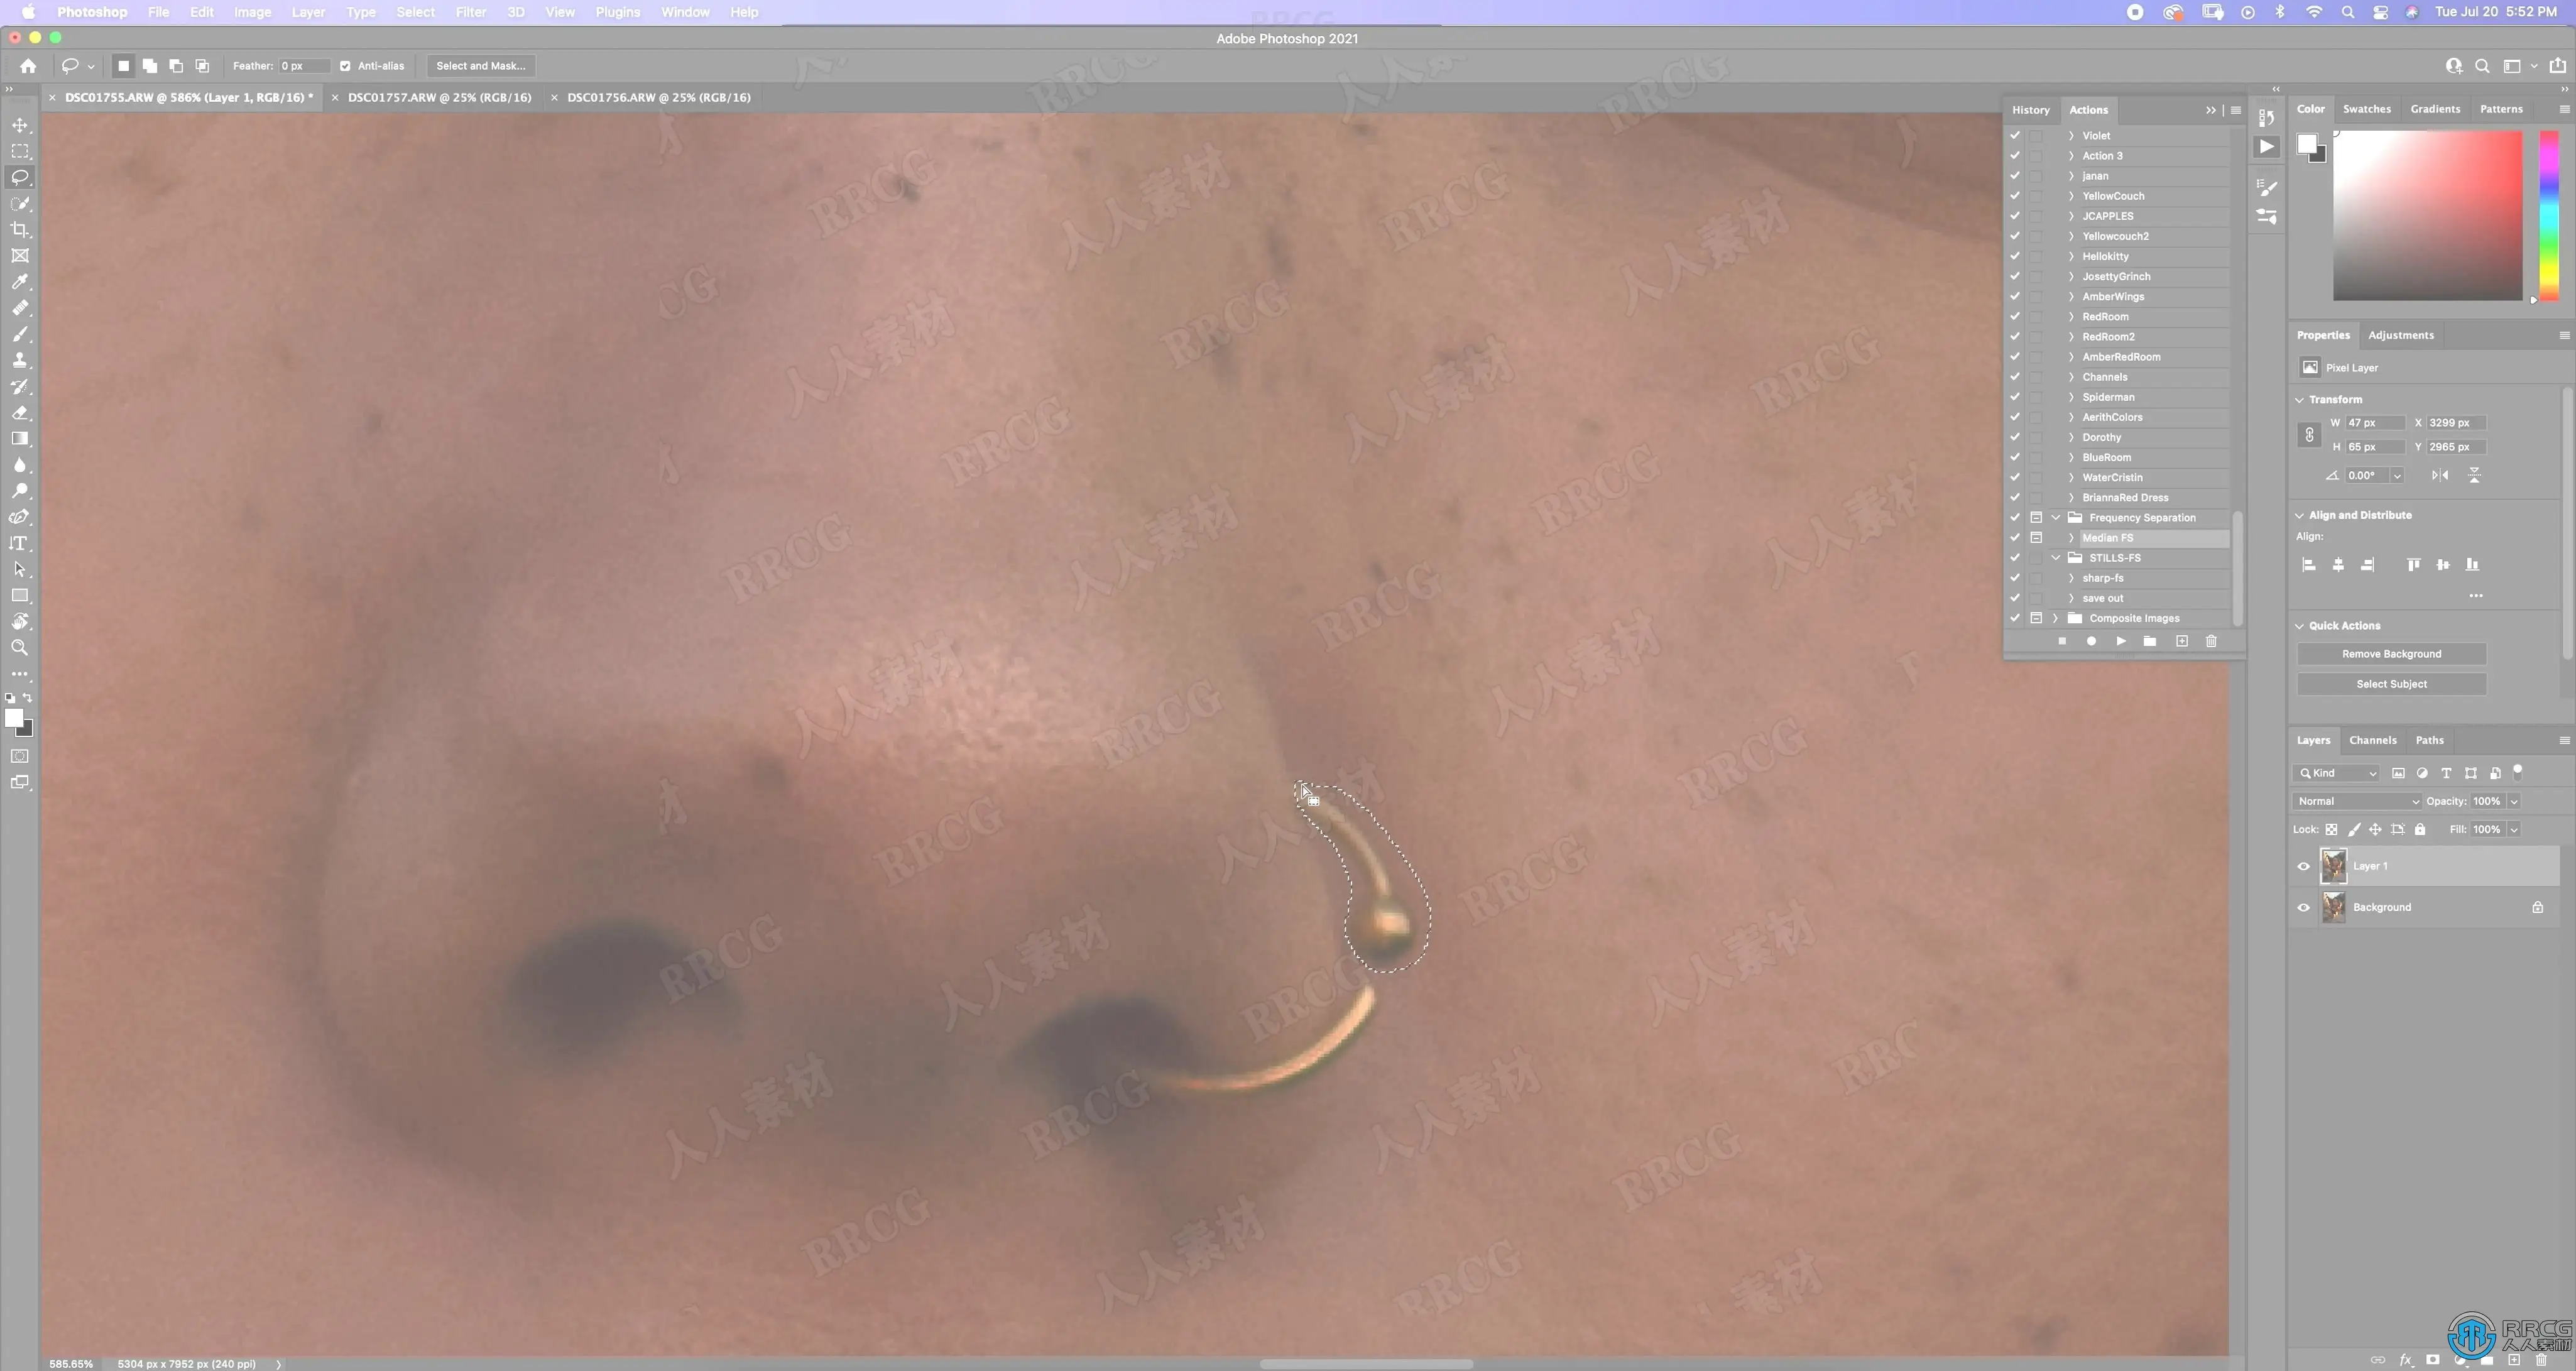Expand the Violet action
This screenshot has height=1371, width=2576.
tap(2071, 136)
